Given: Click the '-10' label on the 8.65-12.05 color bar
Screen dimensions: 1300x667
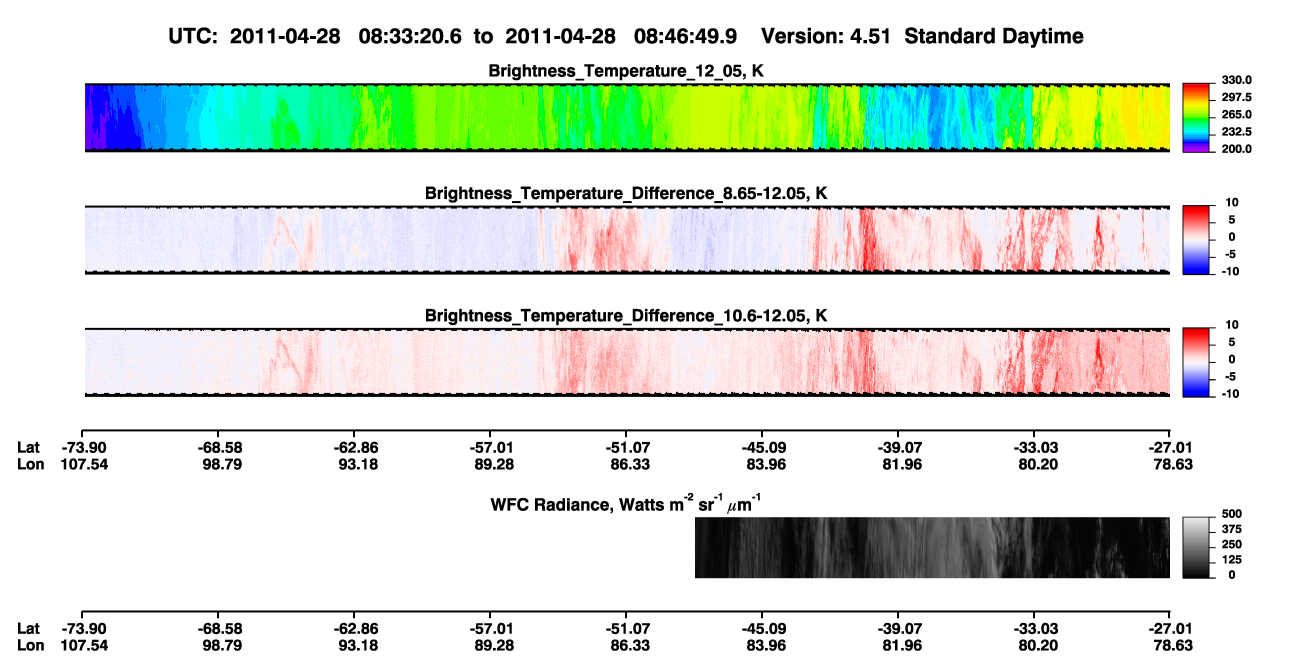Looking at the screenshot, I should click(1231, 270).
